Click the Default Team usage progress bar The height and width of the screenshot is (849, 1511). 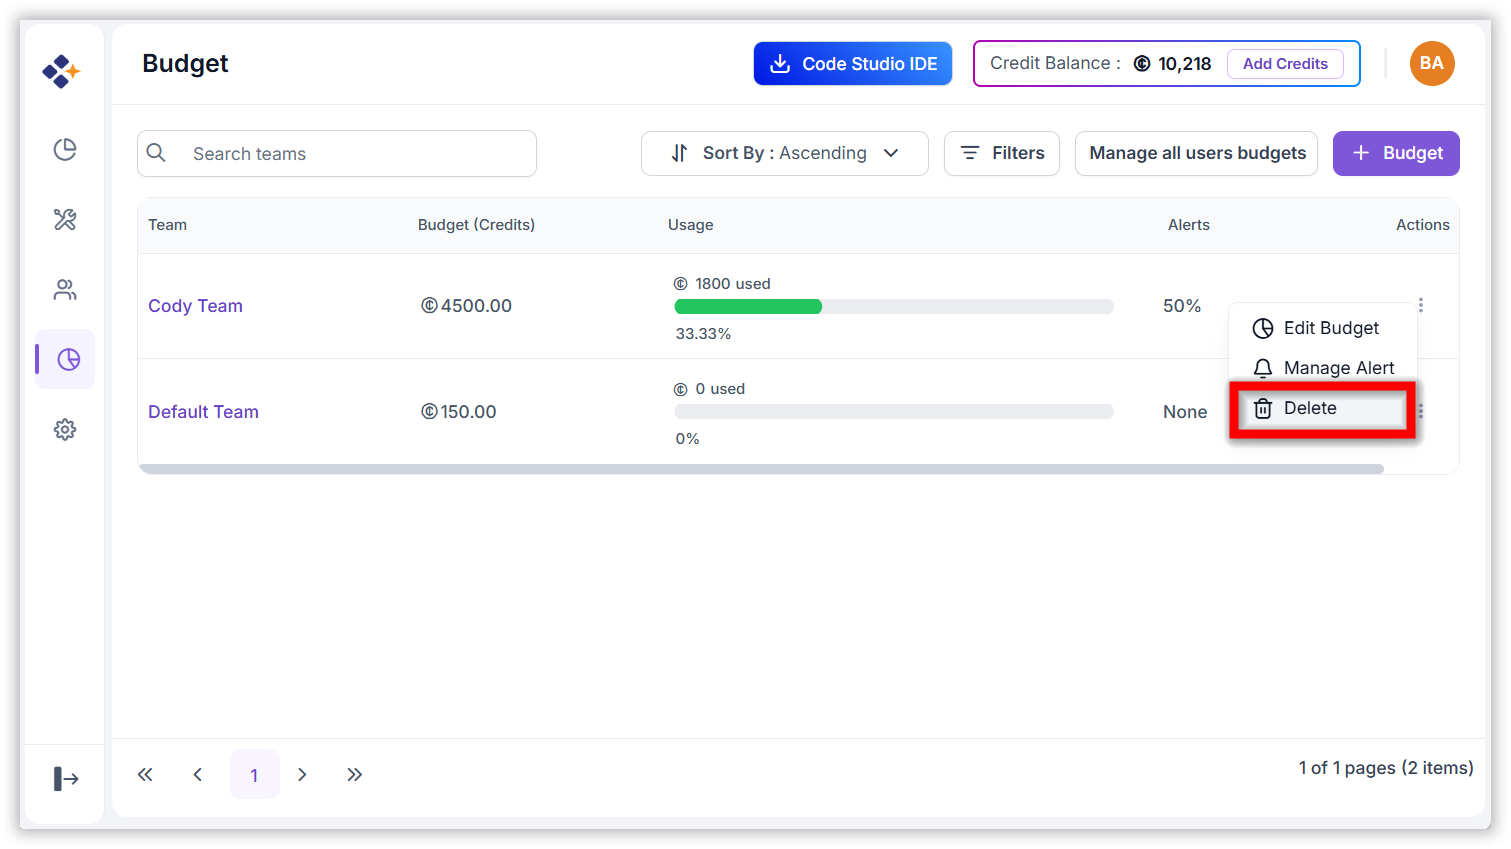pos(894,412)
